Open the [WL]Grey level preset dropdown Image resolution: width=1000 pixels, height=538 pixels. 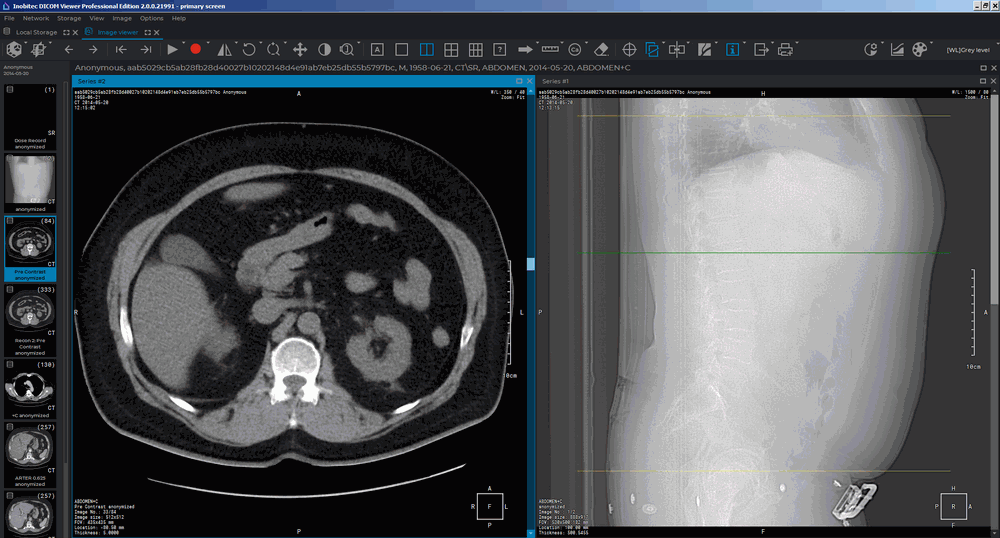click(968, 50)
